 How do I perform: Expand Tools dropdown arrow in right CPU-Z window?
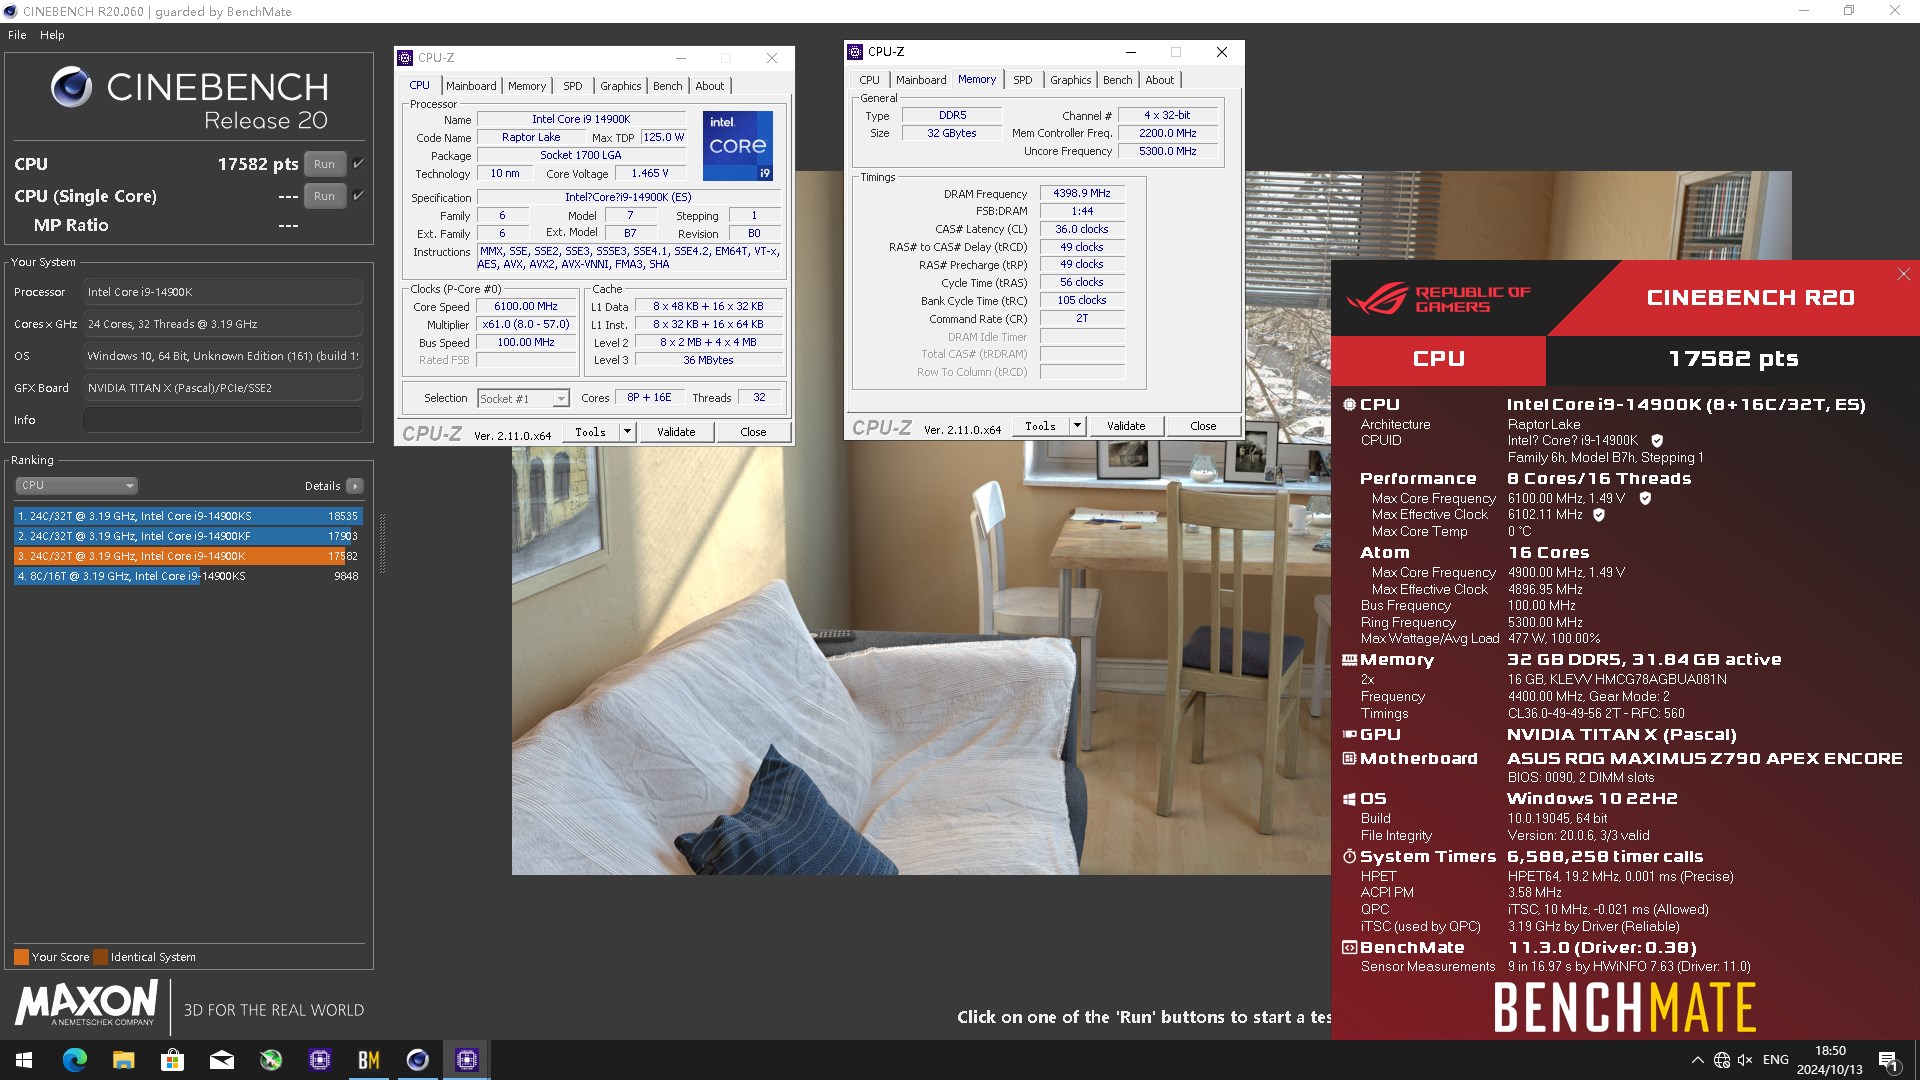1077,426
